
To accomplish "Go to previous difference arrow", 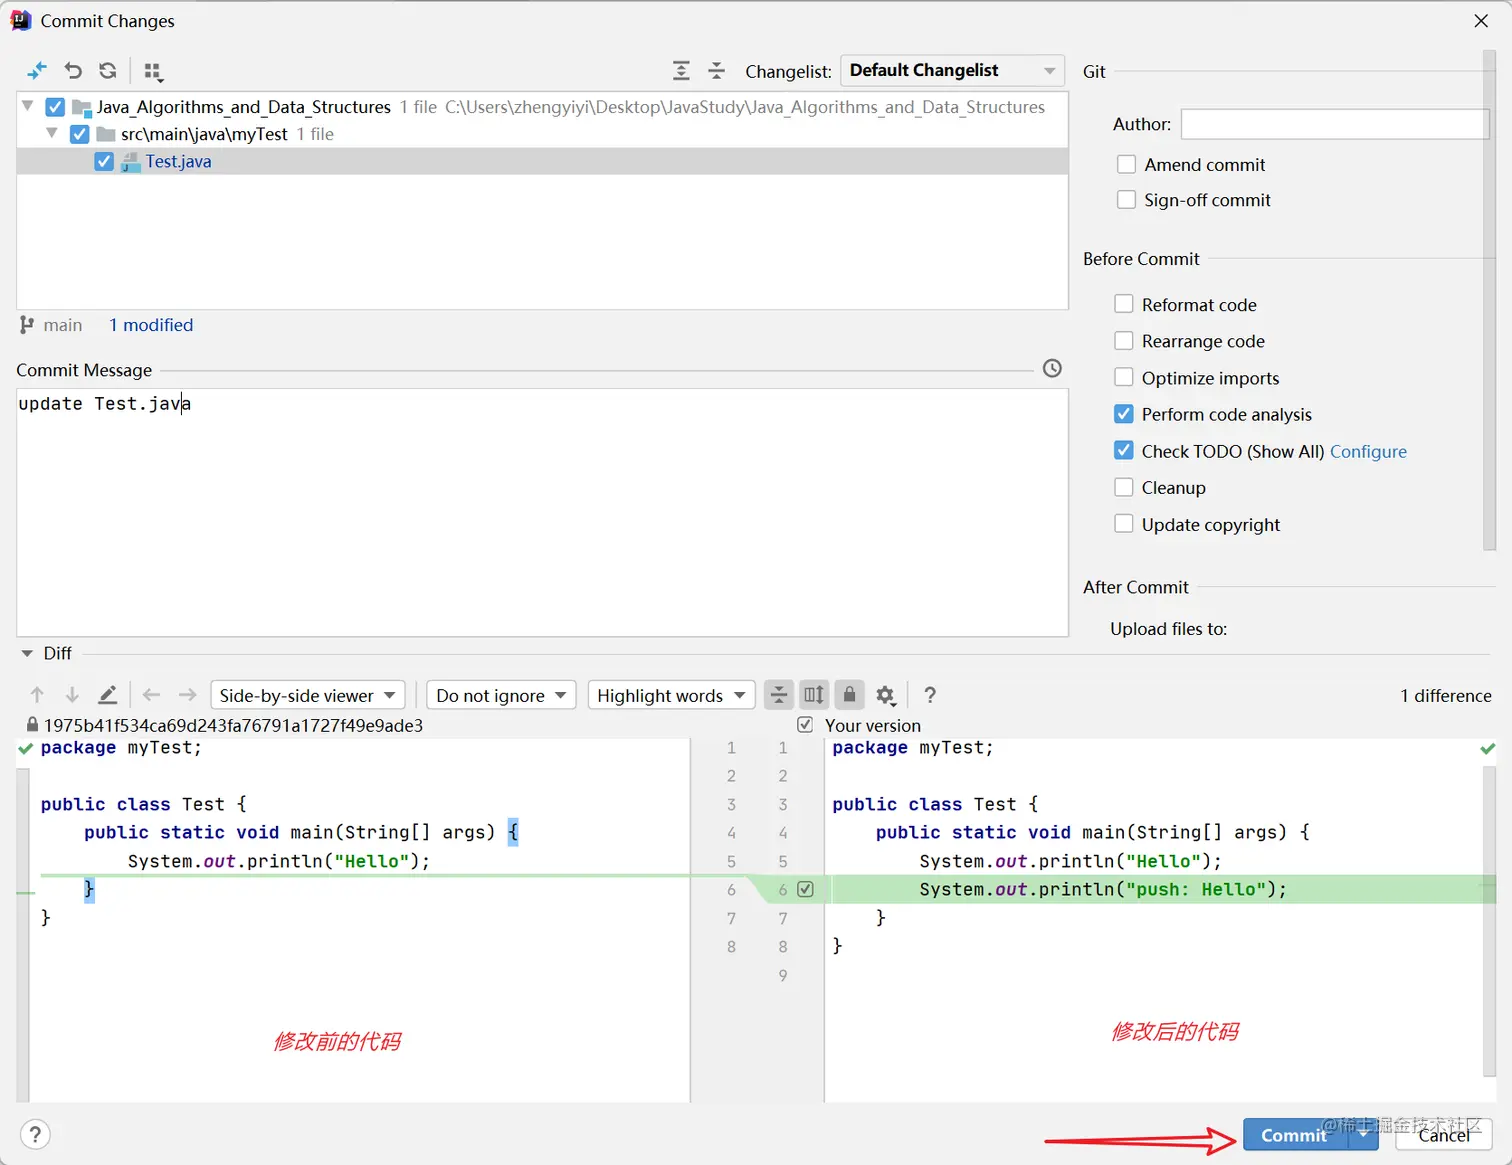I will pos(37,695).
